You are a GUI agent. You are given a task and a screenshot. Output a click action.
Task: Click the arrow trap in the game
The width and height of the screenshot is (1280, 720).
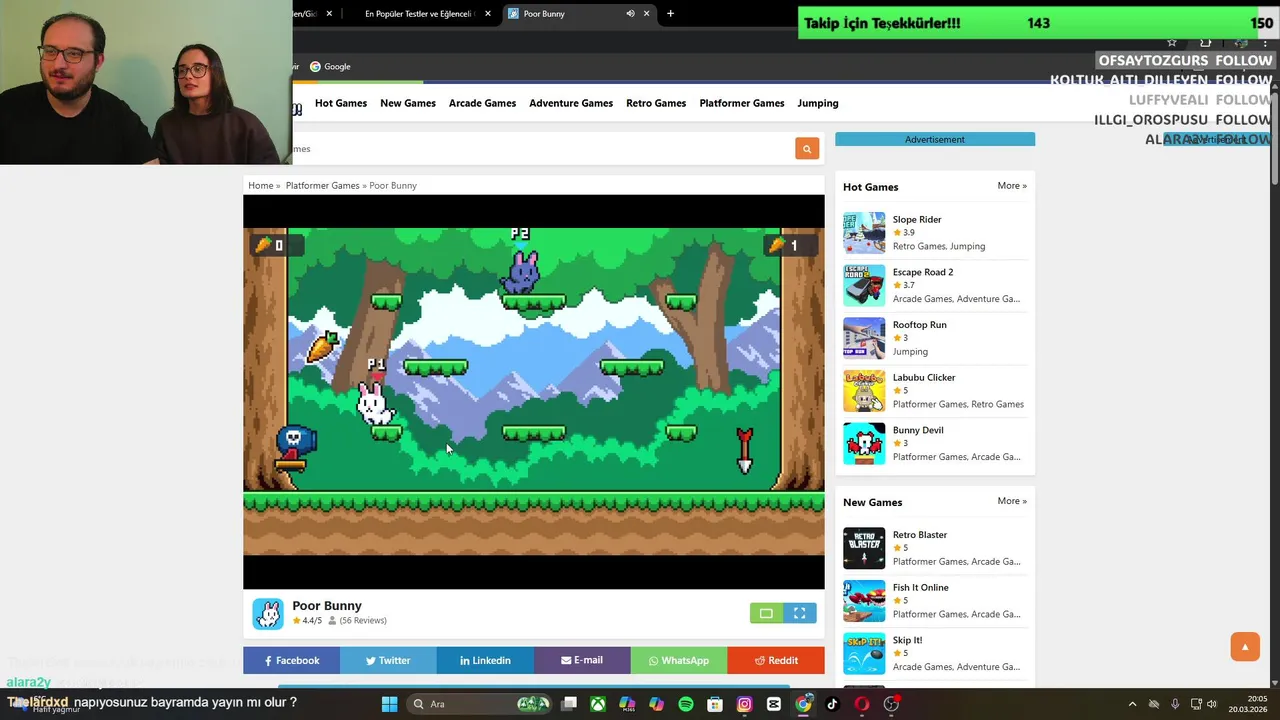tap(744, 450)
